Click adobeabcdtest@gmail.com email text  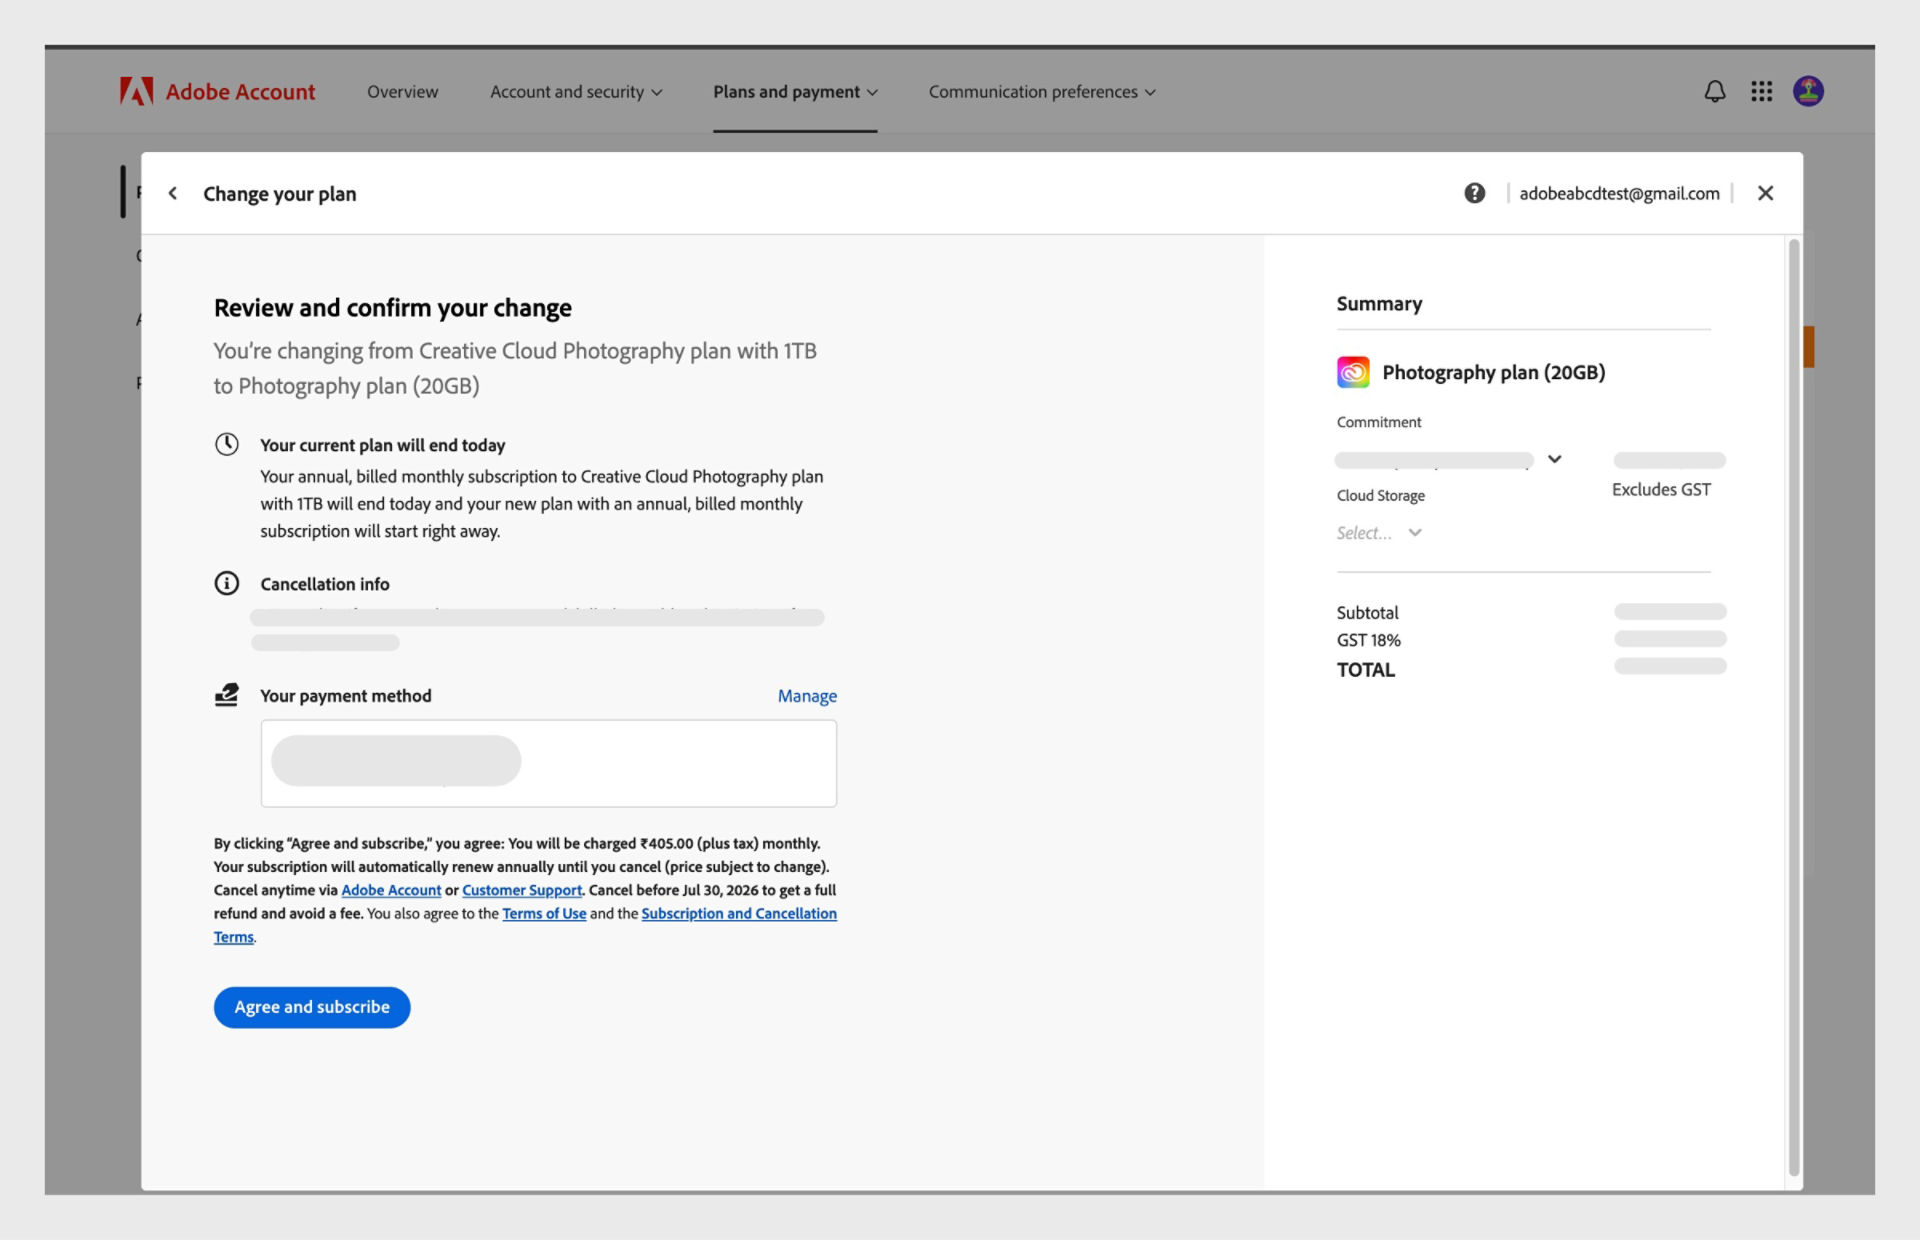[x=1619, y=193]
